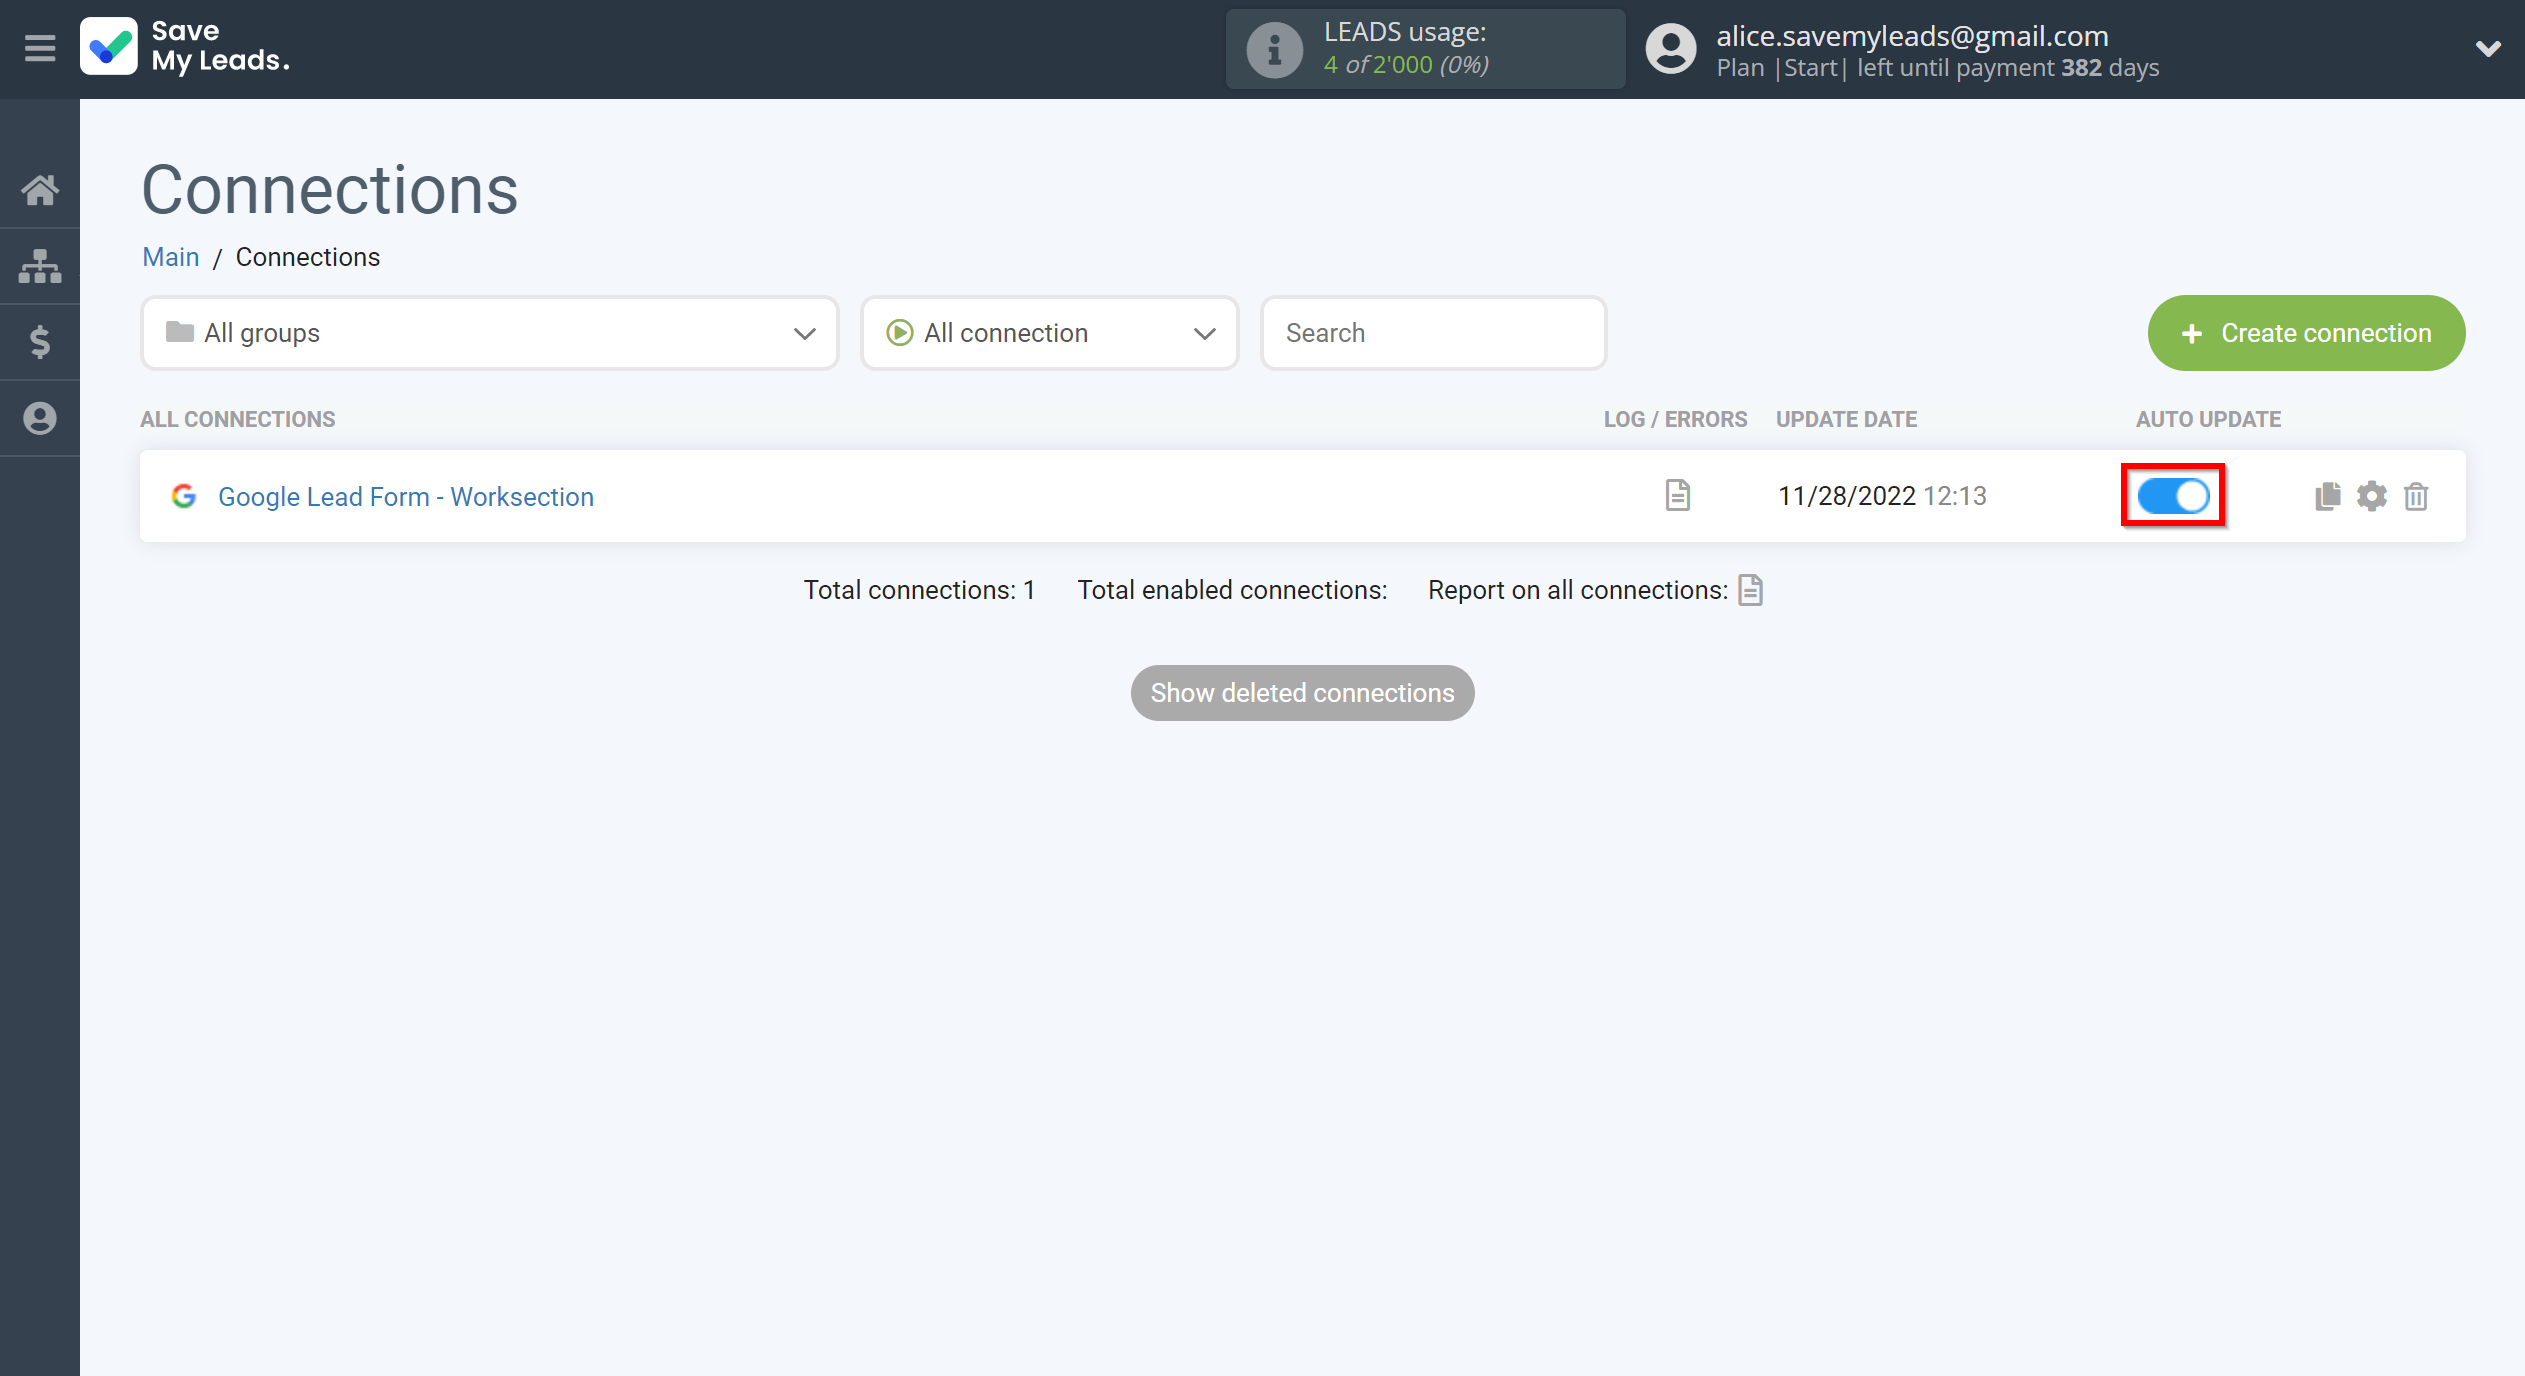Click the Report on all connections icon
The image size is (2525, 1376).
1752,590
